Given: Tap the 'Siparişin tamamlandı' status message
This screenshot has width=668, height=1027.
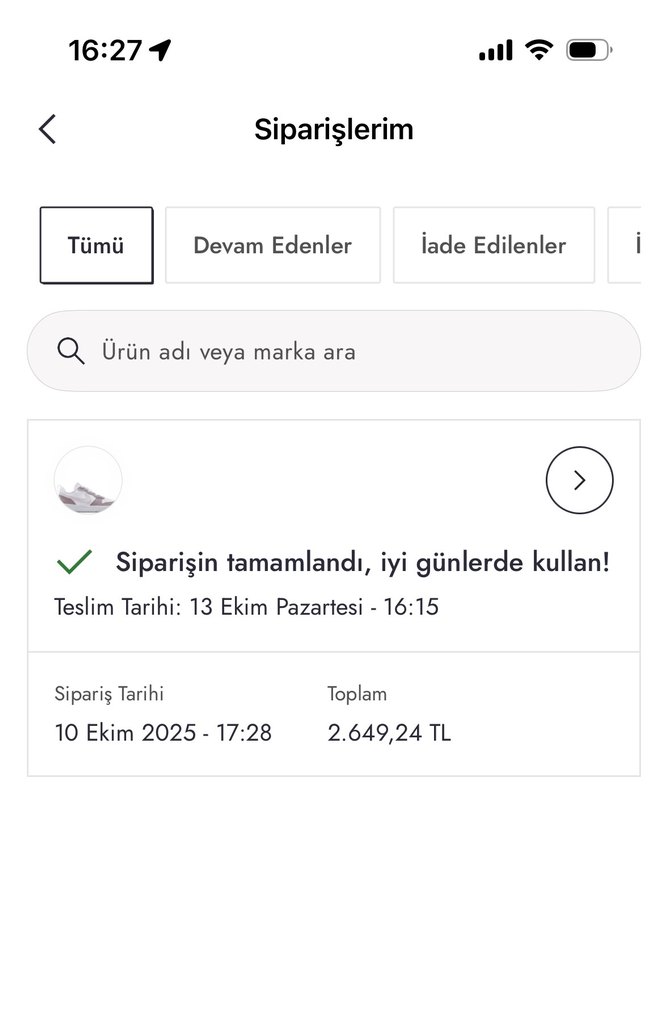Looking at the screenshot, I should (x=362, y=562).
